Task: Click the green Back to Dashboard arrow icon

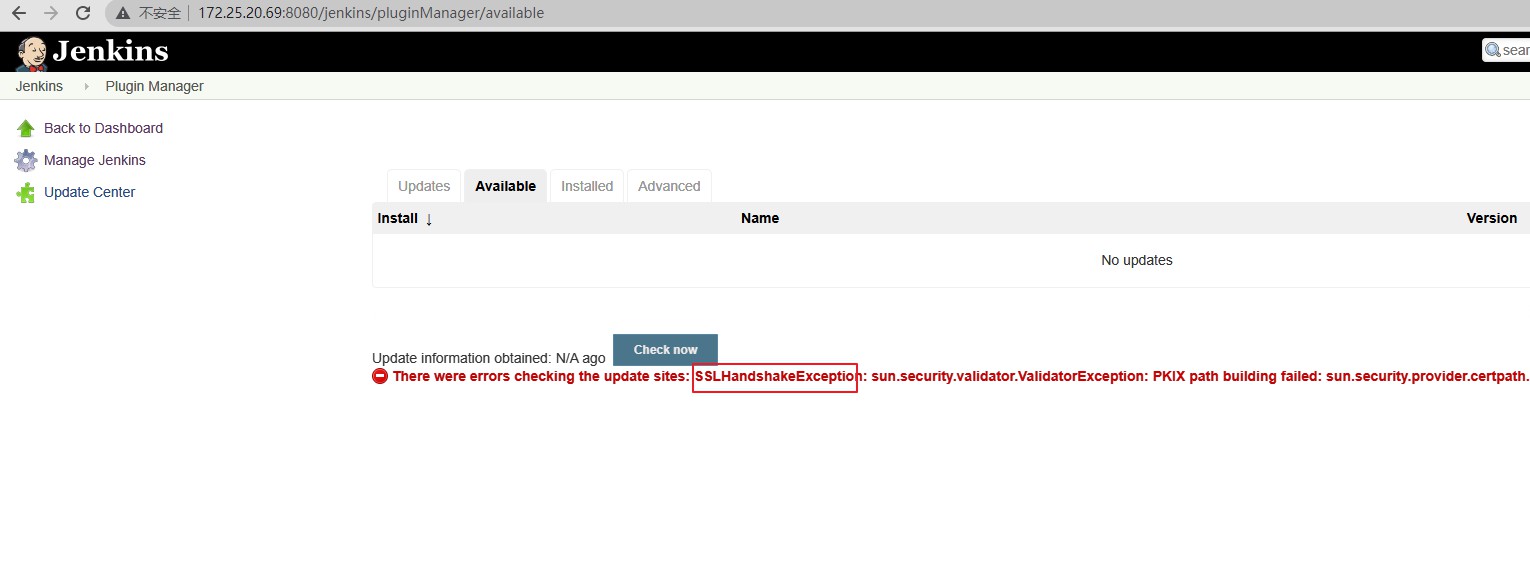Action: point(26,128)
